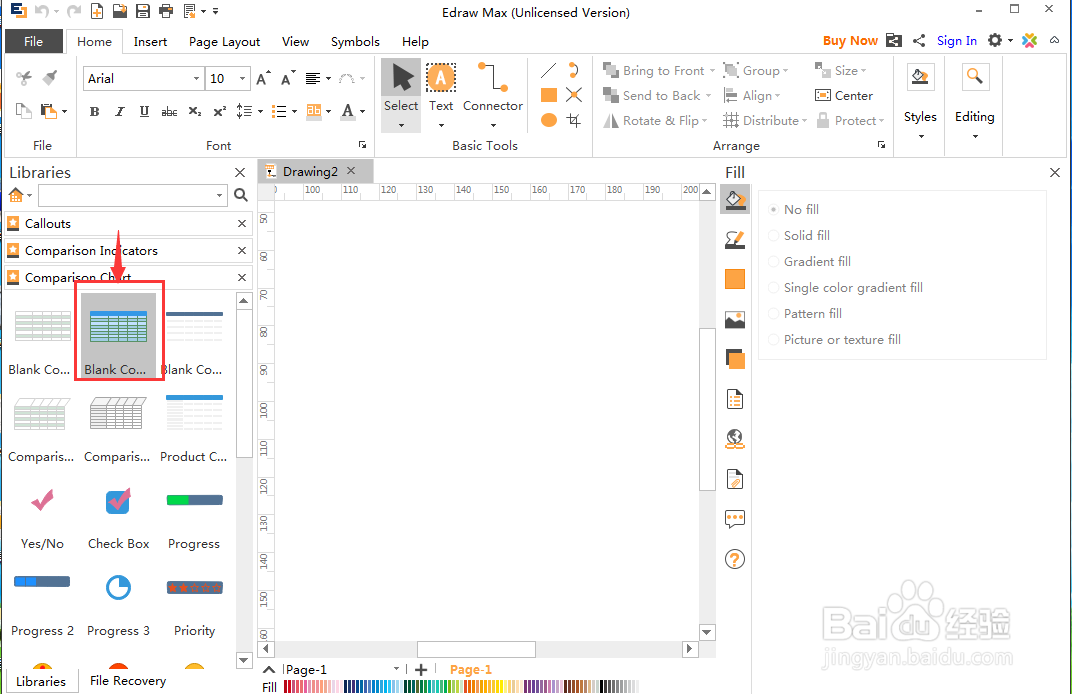The height and width of the screenshot is (694, 1072).
Task: Click the Save icon in title bar
Action: coord(142,11)
